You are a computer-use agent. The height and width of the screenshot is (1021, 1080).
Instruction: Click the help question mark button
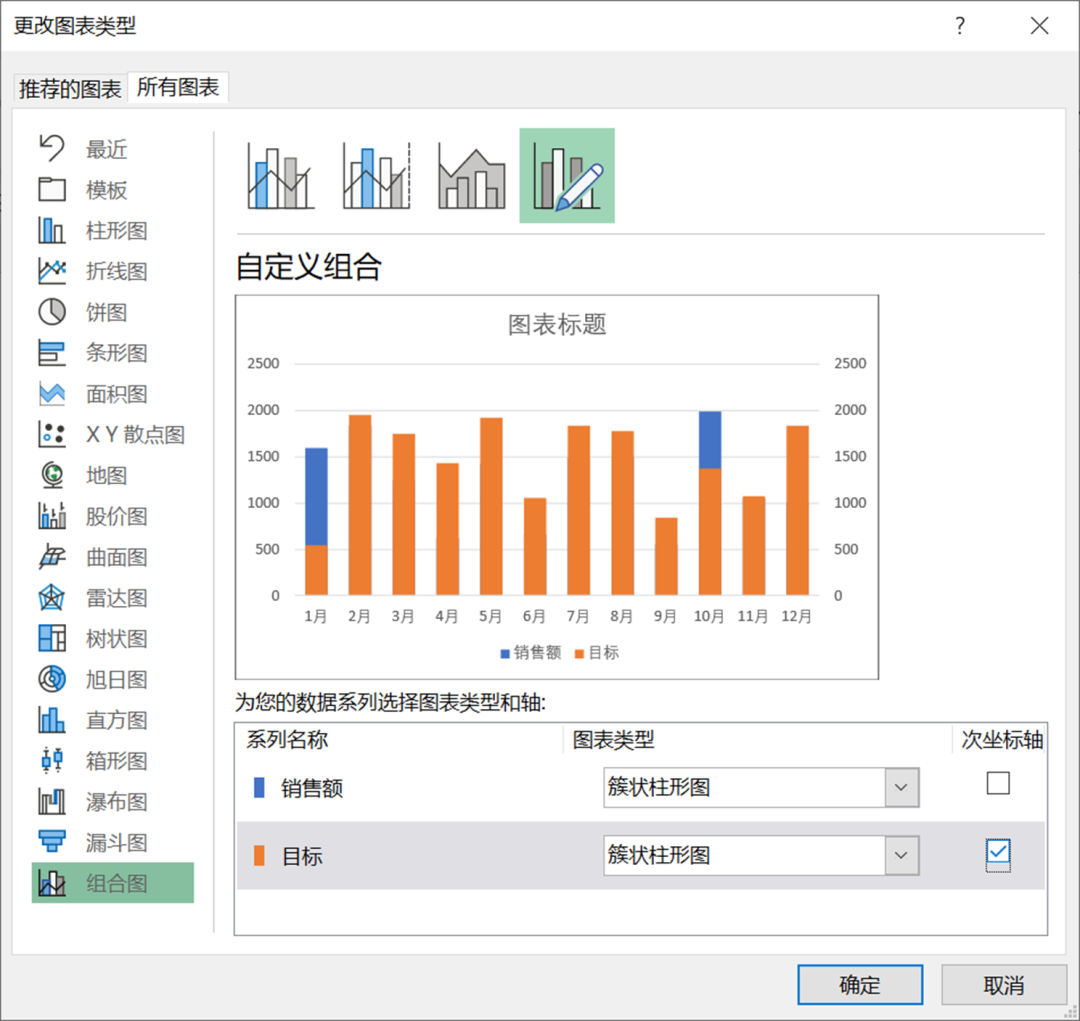coord(960,26)
